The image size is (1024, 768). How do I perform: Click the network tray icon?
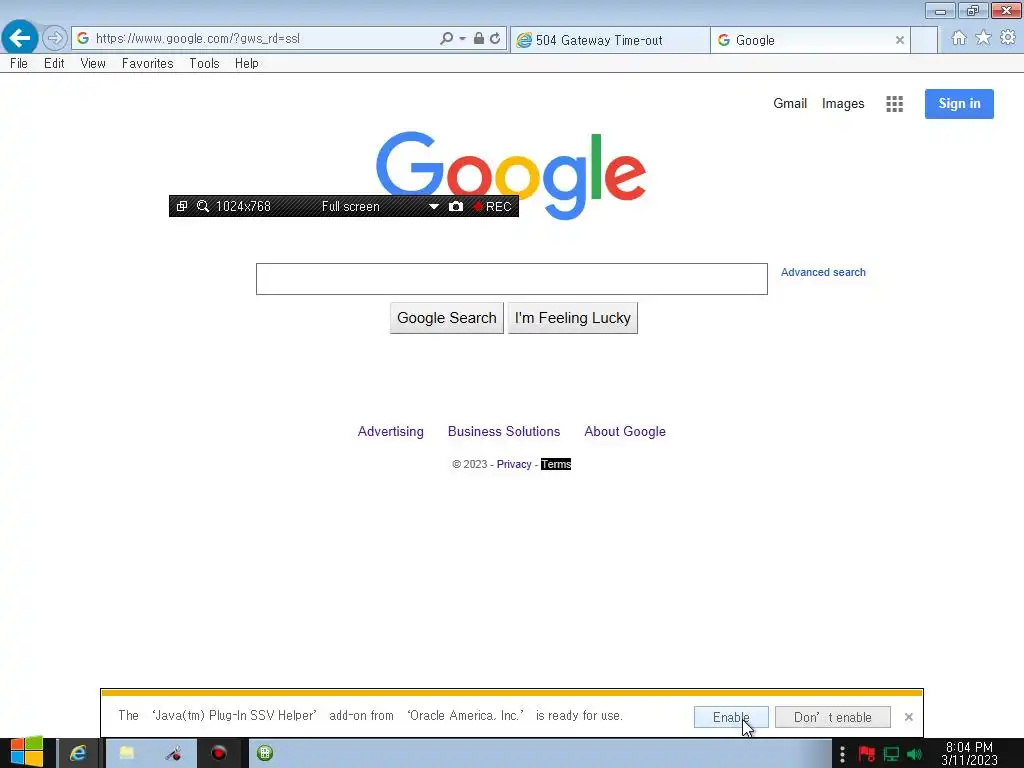tap(891, 754)
